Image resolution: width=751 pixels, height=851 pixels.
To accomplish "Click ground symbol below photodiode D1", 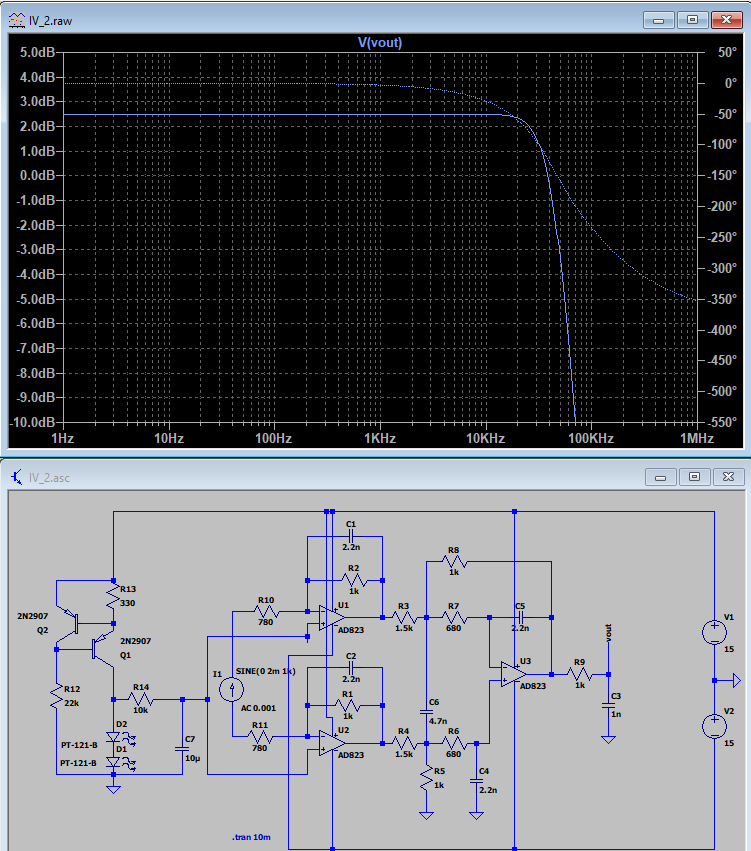I will click(x=113, y=790).
